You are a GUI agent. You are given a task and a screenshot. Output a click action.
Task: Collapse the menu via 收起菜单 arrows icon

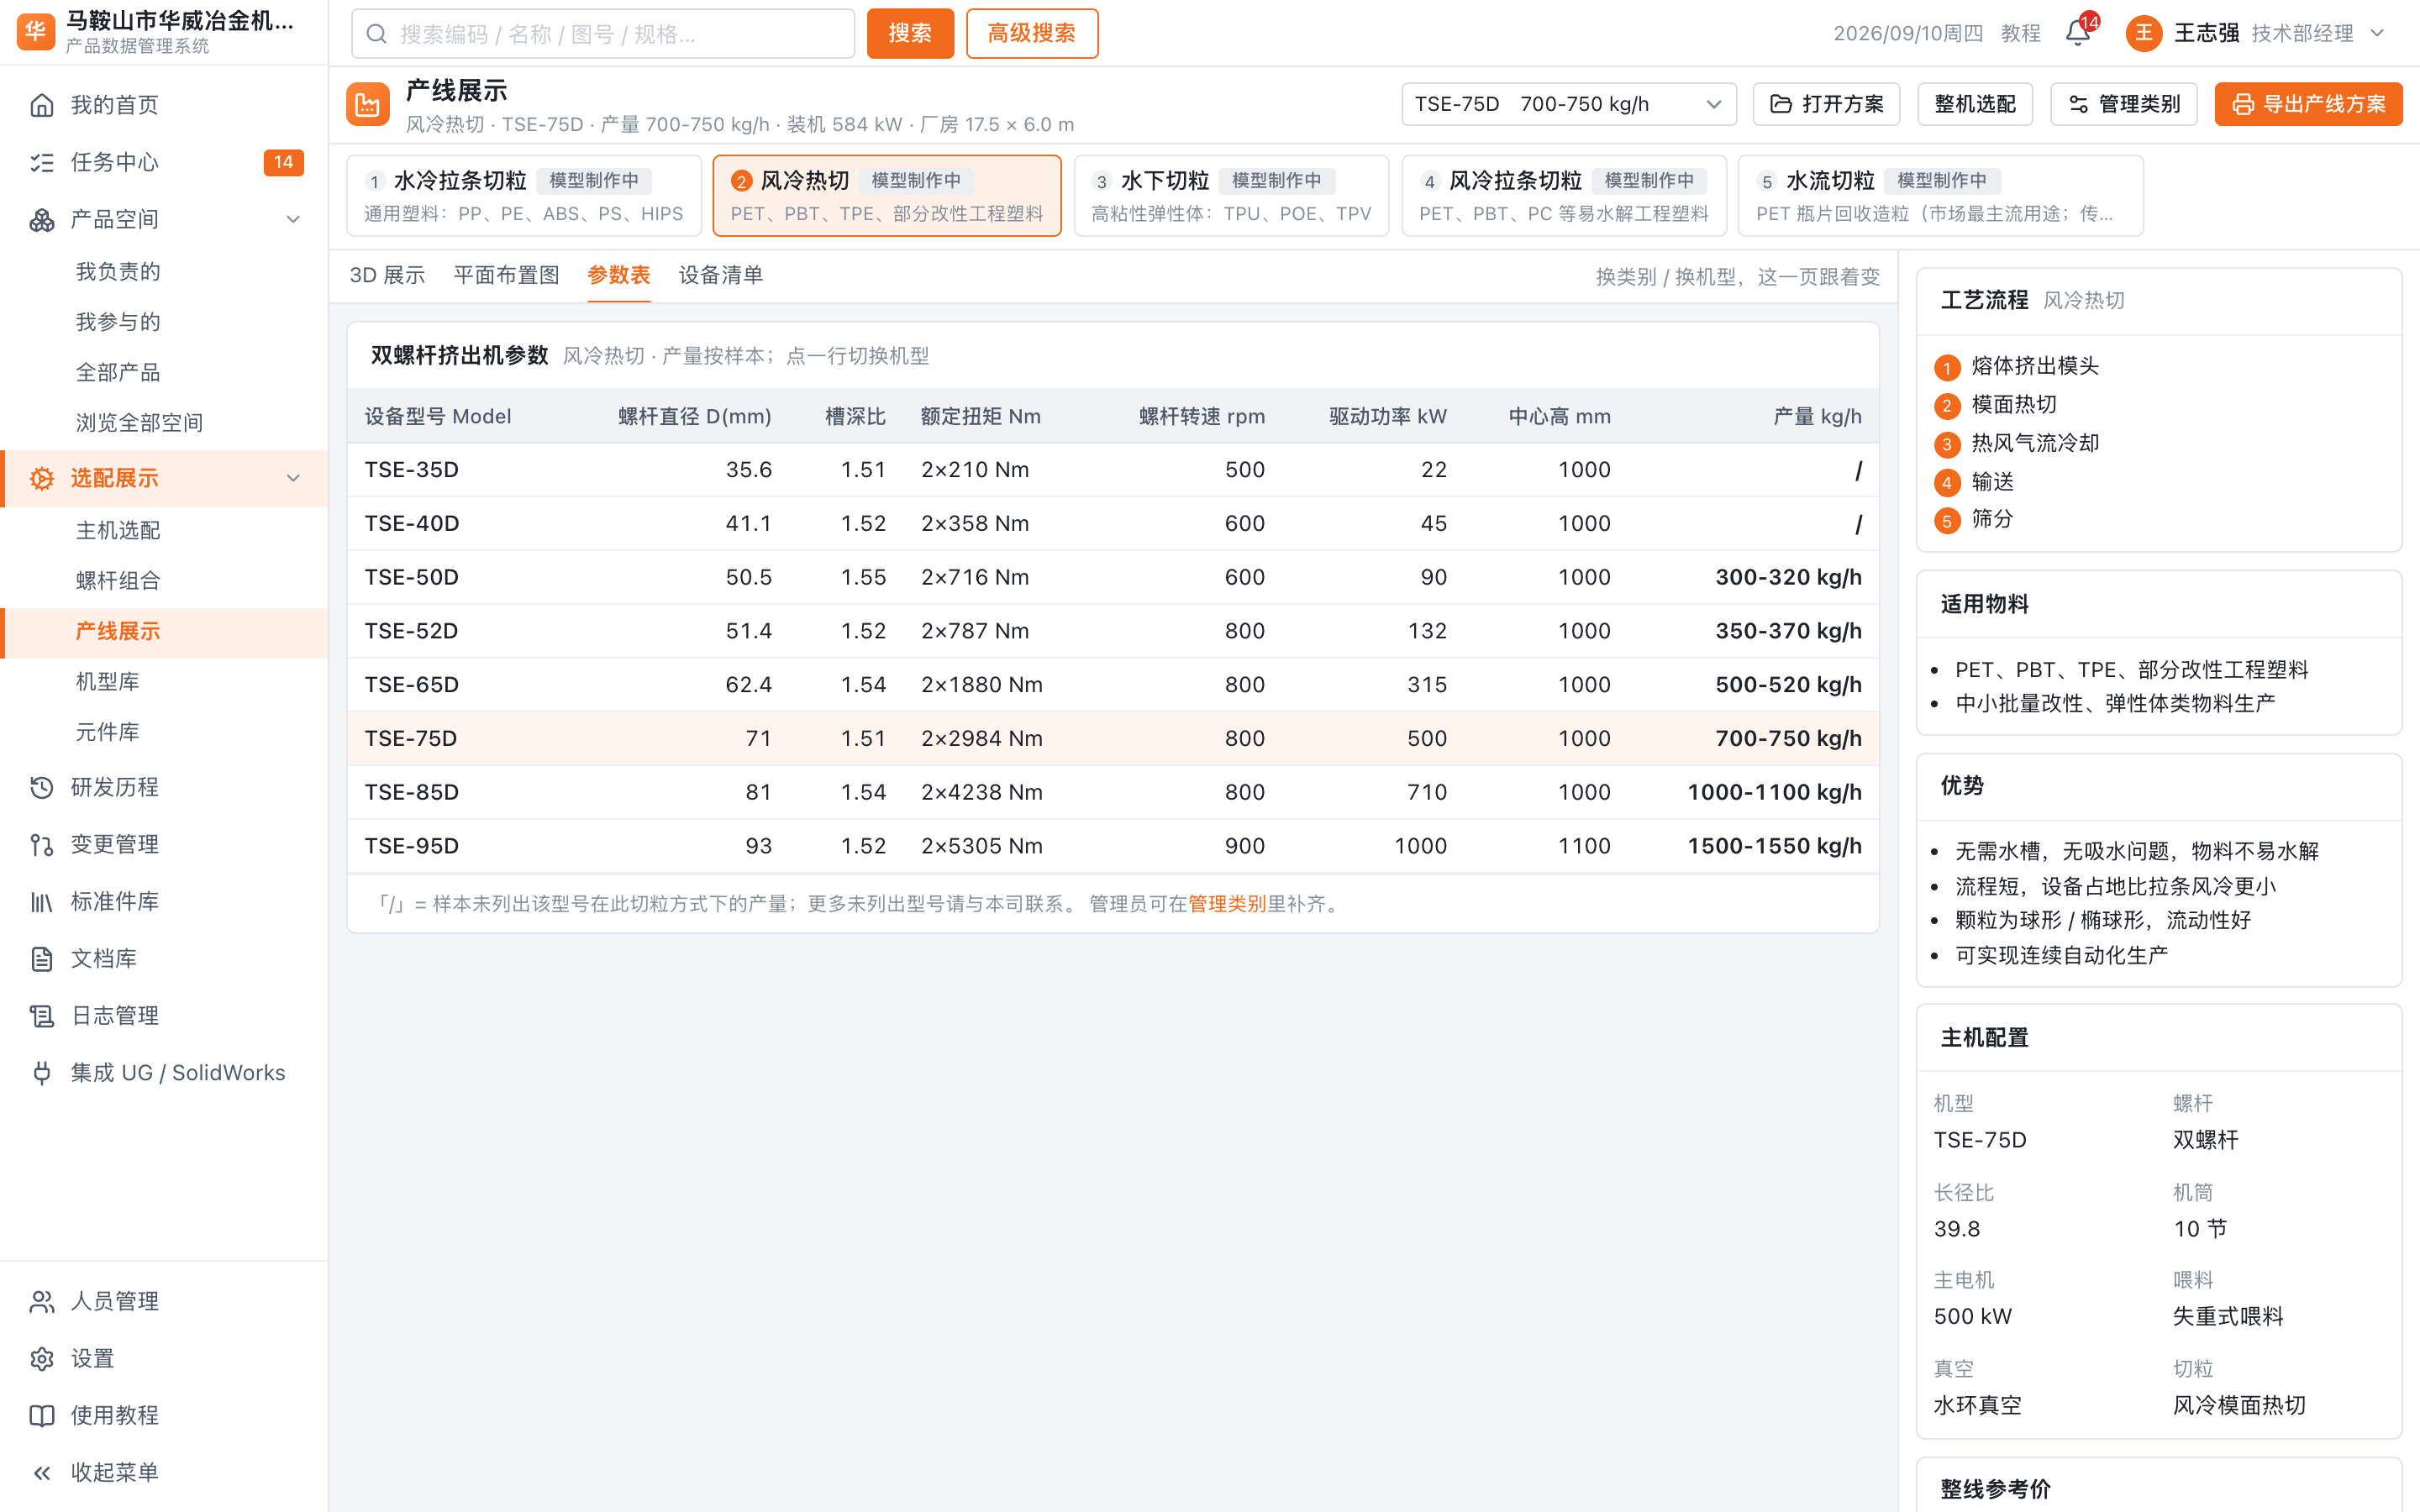(42, 1472)
